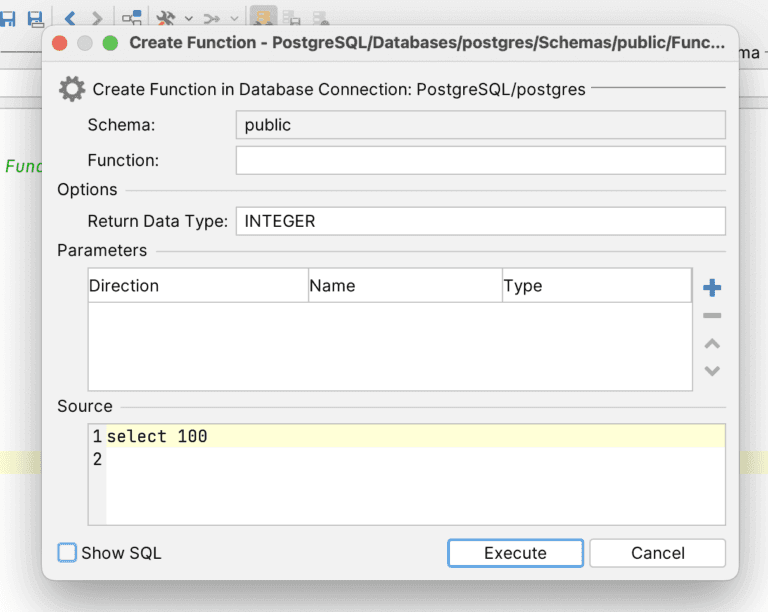Click the 'Return Data Type:' label
768x612 pixels.
pyautogui.click(x=158, y=221)
